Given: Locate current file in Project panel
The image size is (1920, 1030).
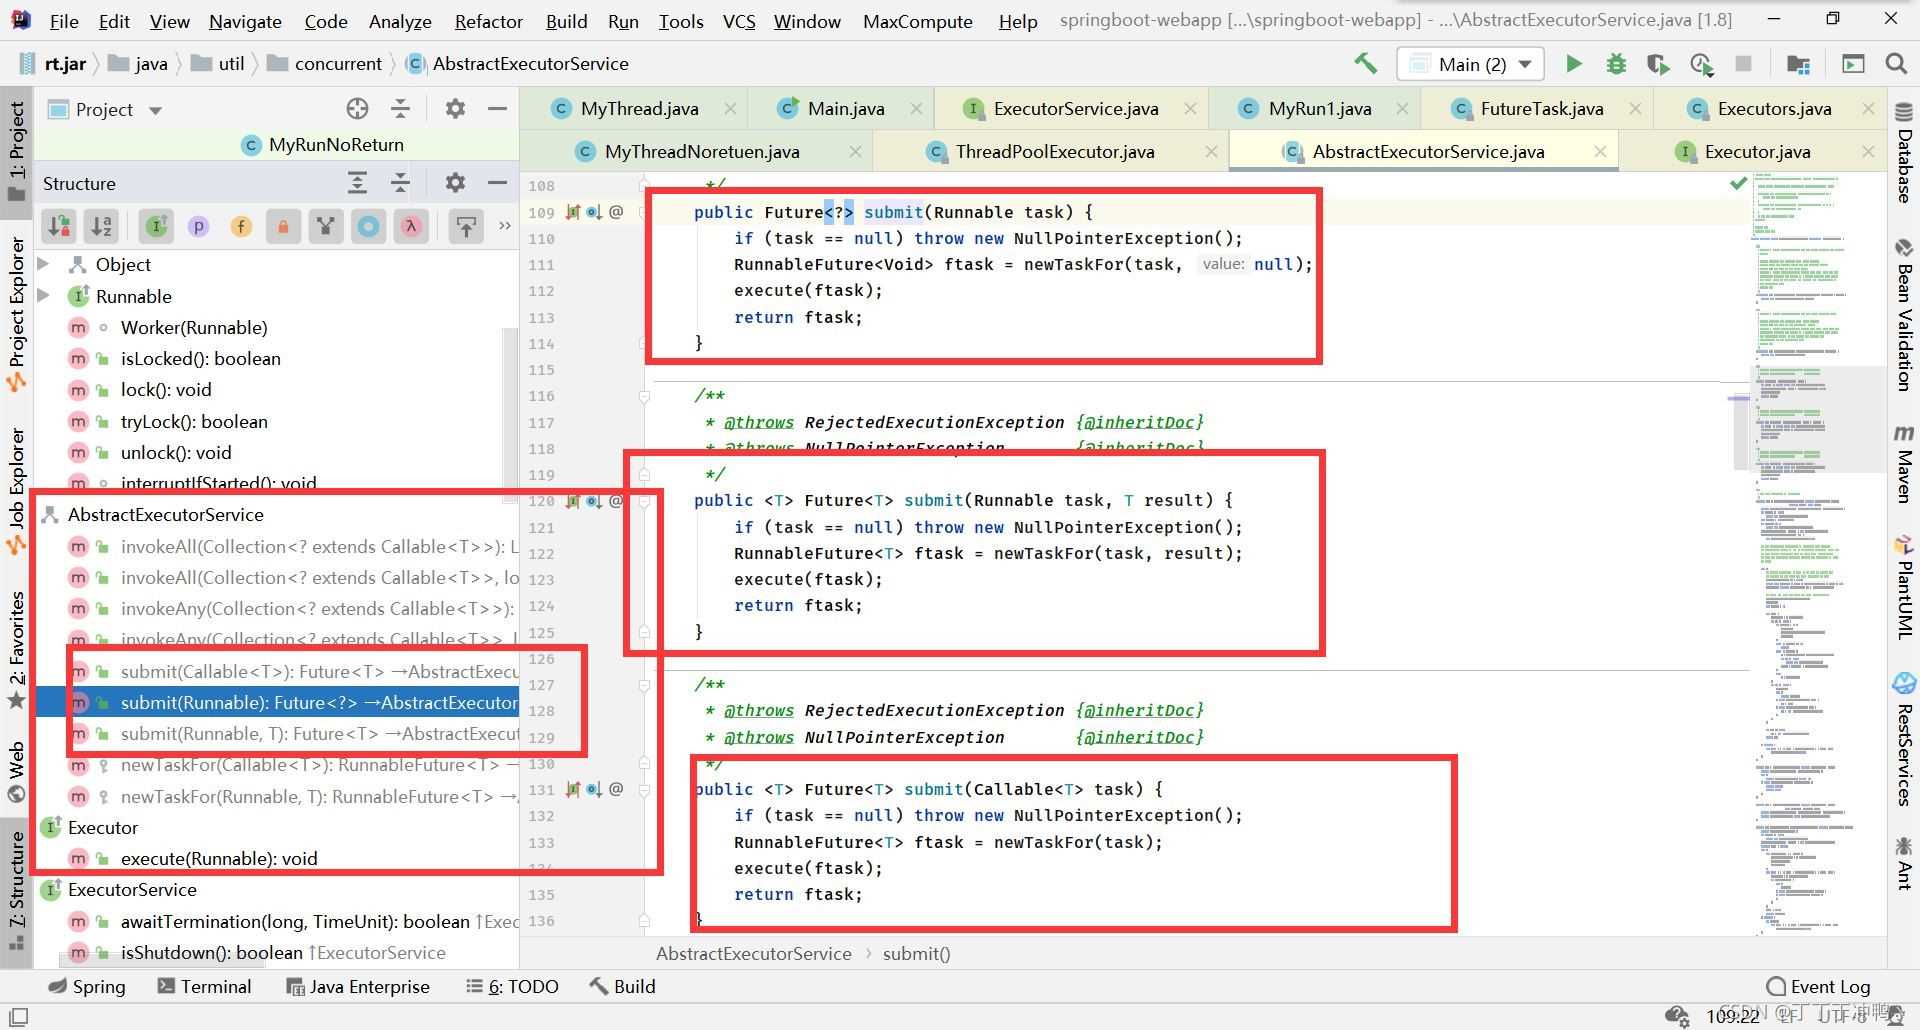Looking at the screenshot, I should click(x=357, y=109).
